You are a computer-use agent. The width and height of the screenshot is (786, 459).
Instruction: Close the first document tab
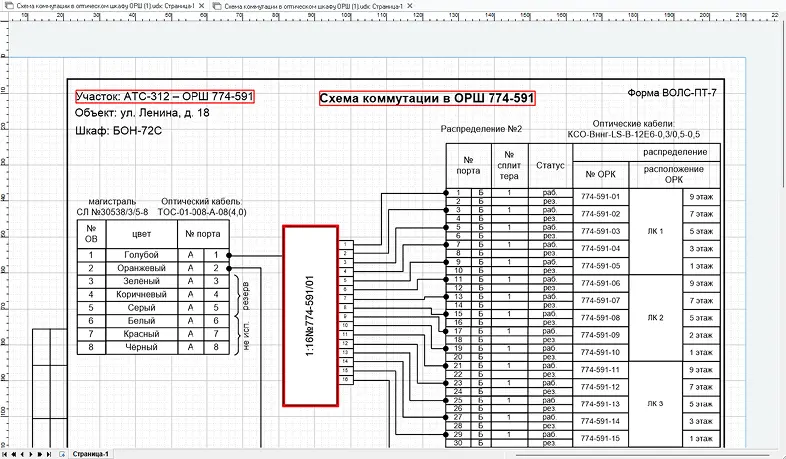tap(202, 5)
